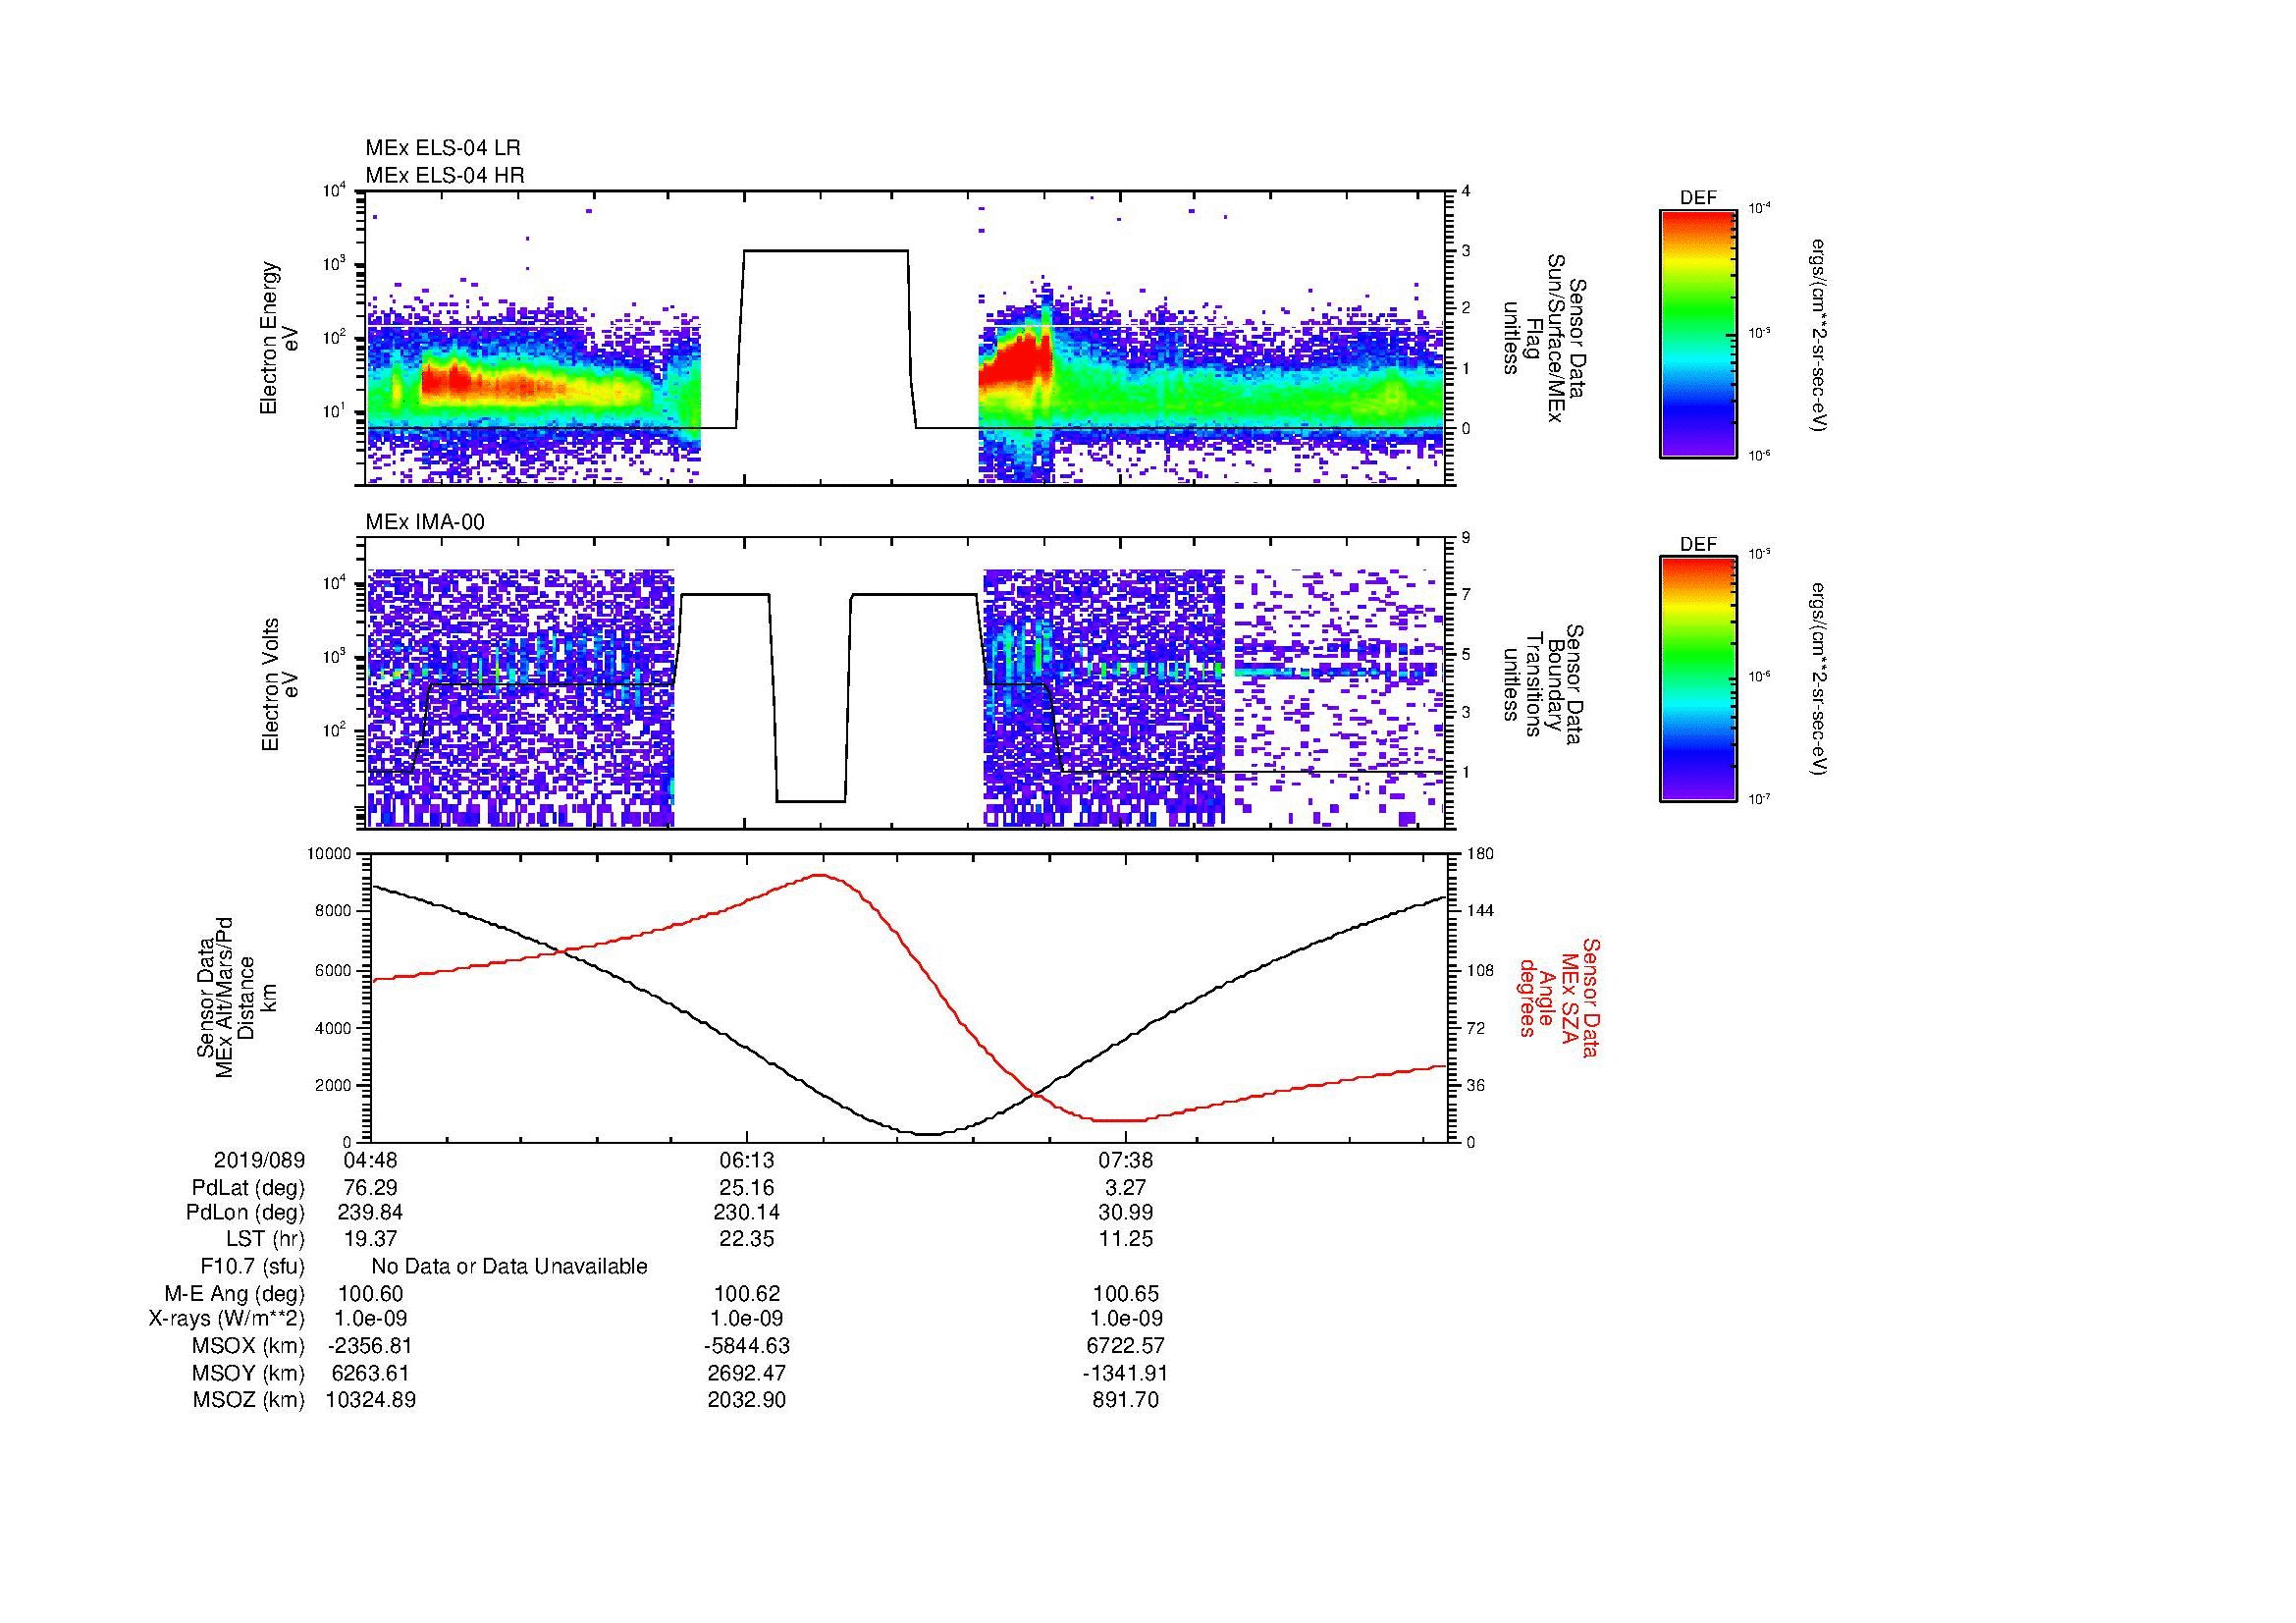Click the LST value 22.35
Screen dimensions: 2296x1623
coord(747,1239)
